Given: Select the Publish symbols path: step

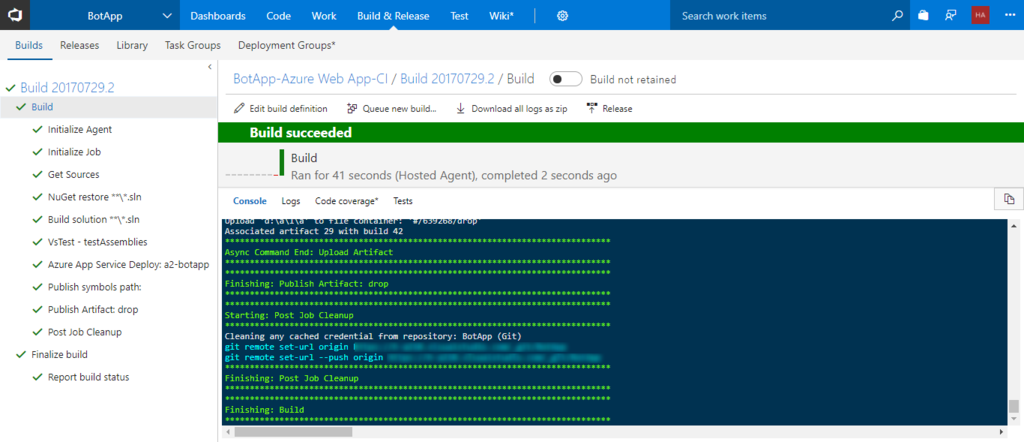Looking at the screenshot, I should pyautogui.click(x=95, y=287).
